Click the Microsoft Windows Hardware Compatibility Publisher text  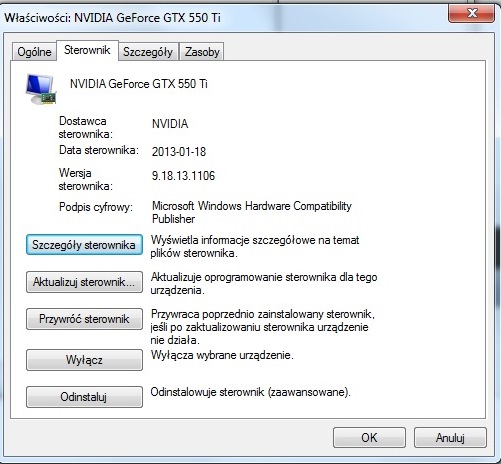coord(252,212)
